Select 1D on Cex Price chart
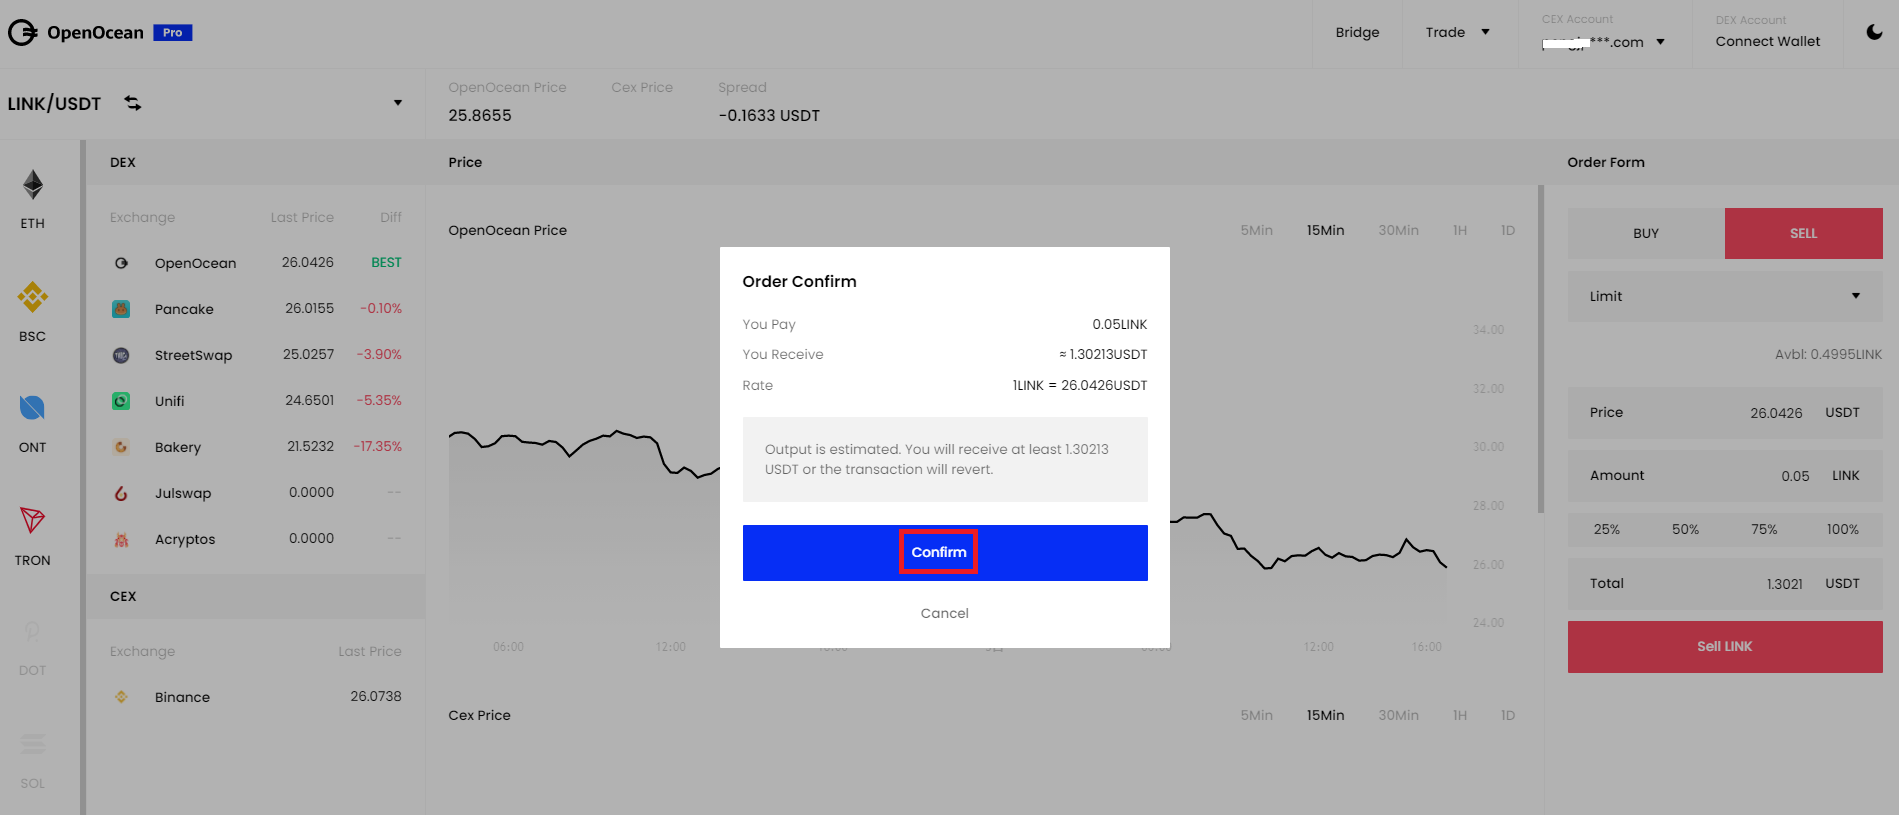 (x=1508, y=715)
